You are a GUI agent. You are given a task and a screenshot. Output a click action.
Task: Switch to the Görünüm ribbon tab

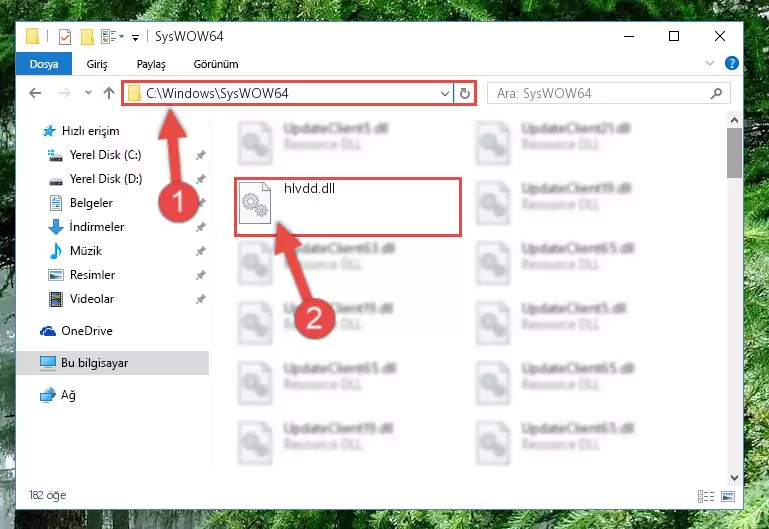click(216, 64)
